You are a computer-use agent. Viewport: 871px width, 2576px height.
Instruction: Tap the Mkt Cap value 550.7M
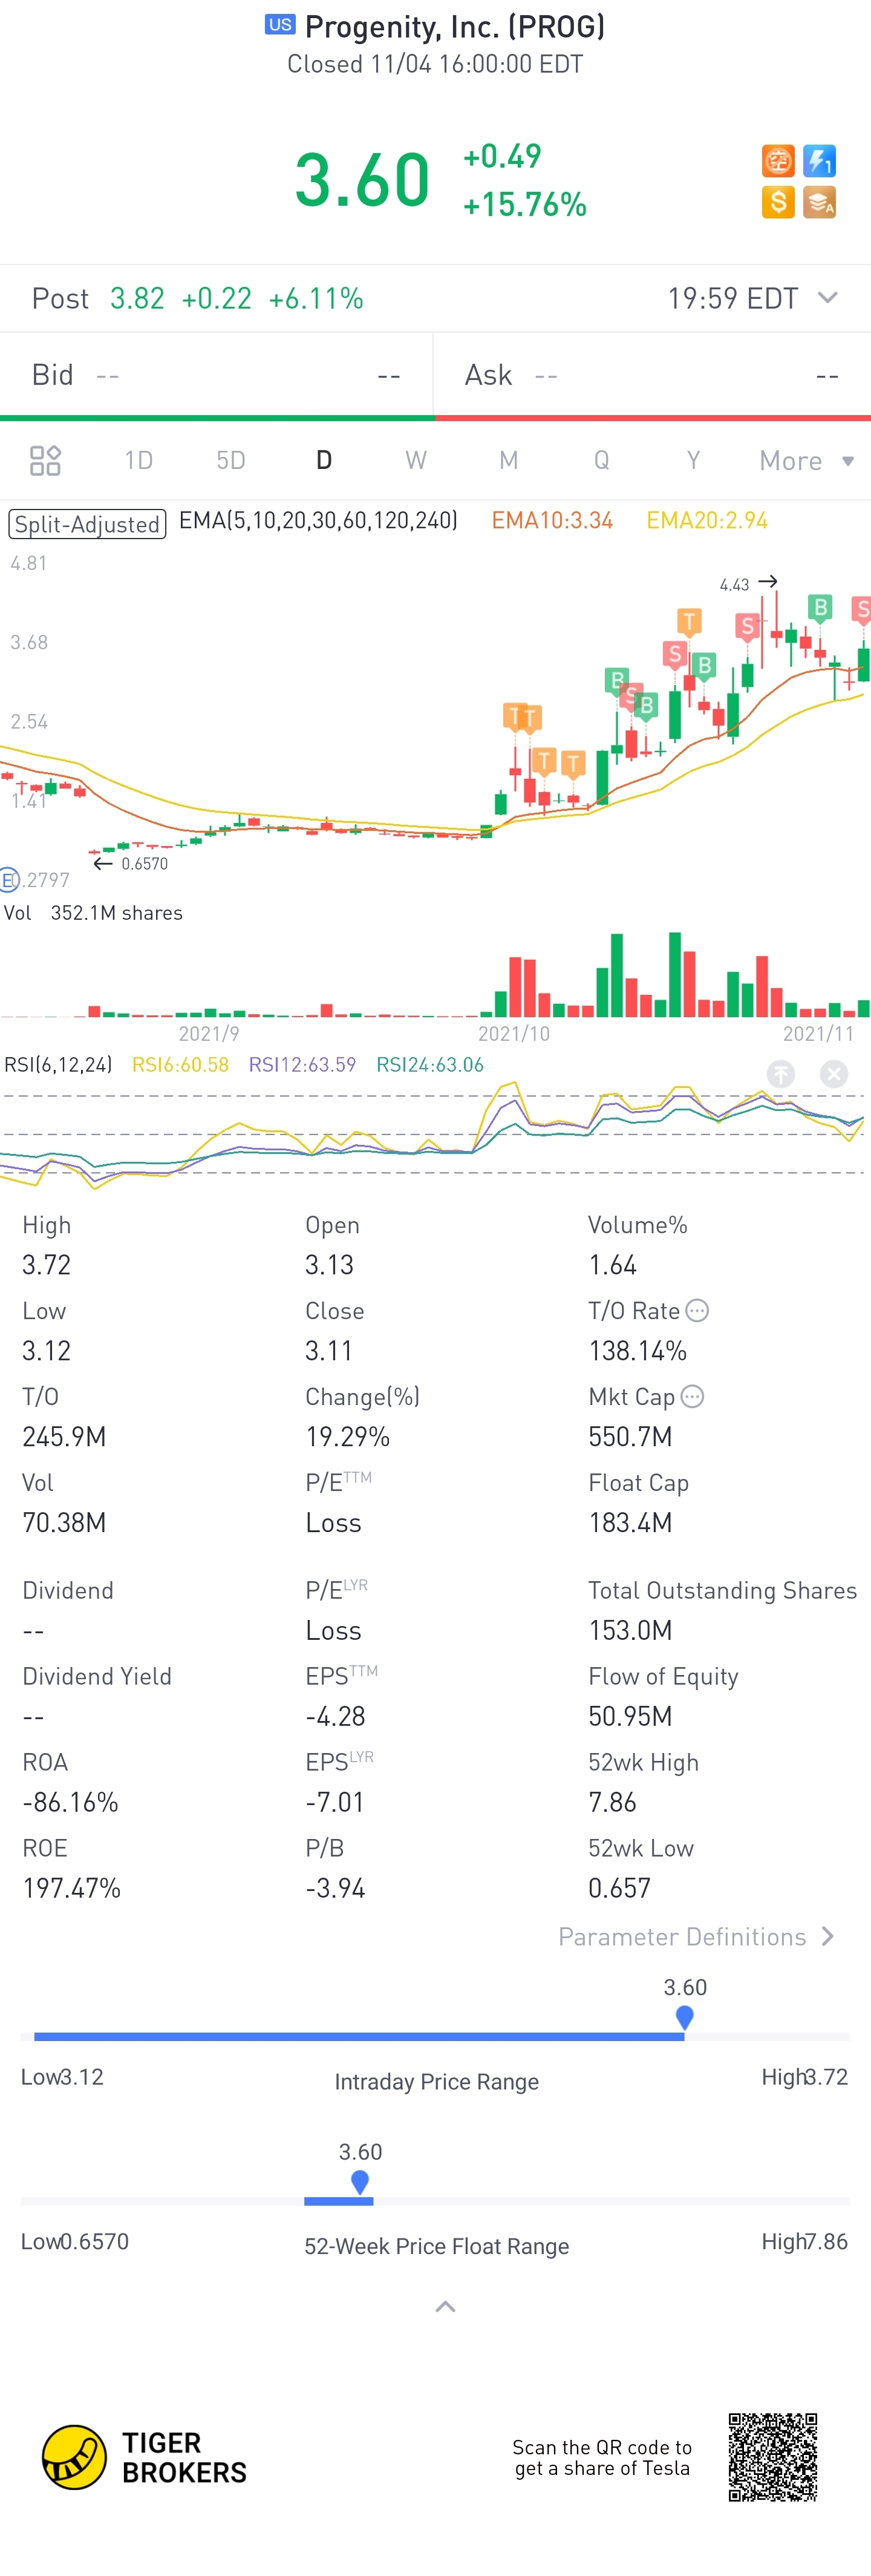point(630,1437)
